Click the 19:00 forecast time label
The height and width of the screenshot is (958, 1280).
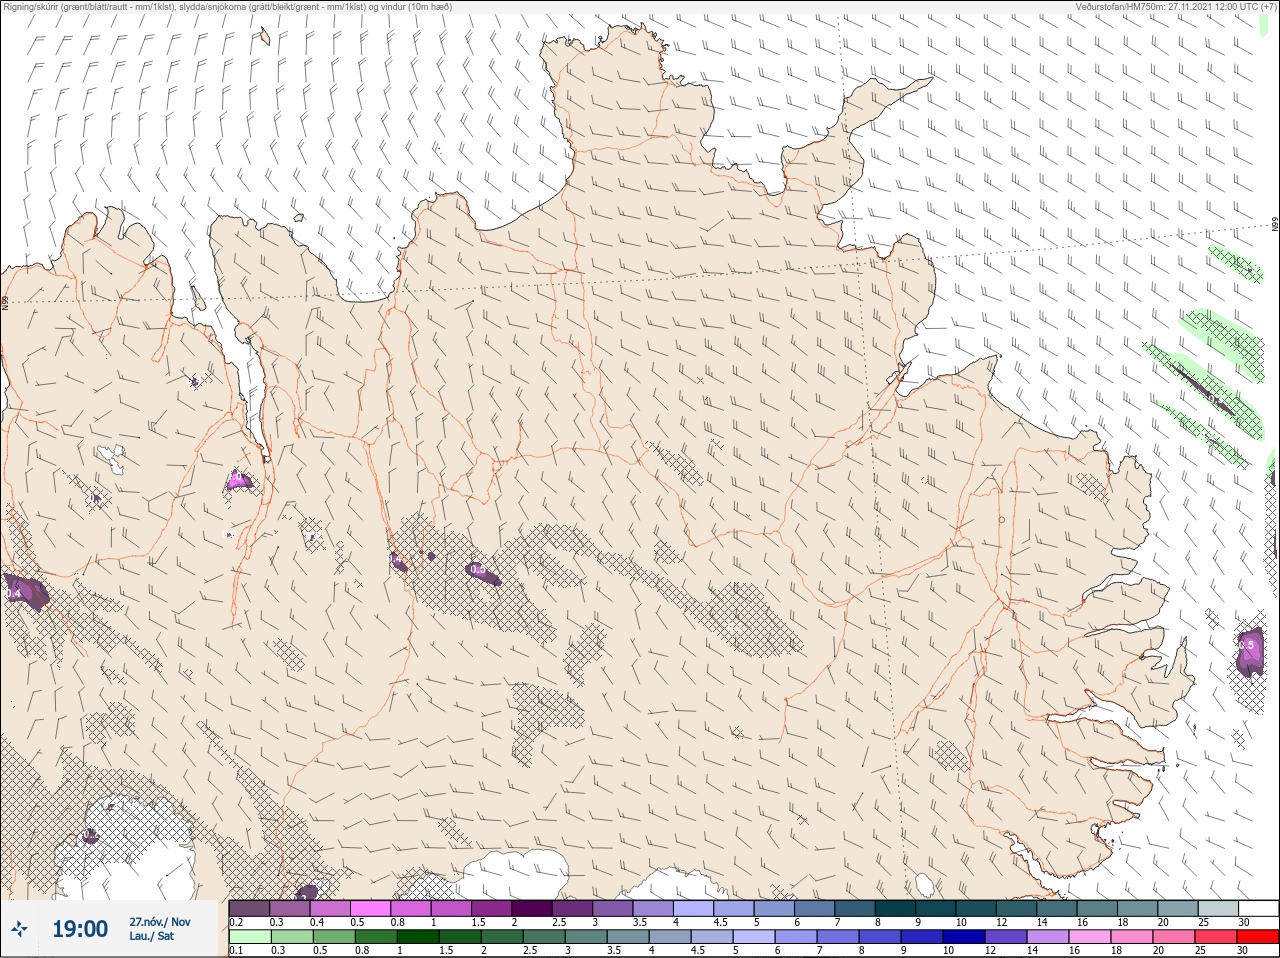point(80,929)
